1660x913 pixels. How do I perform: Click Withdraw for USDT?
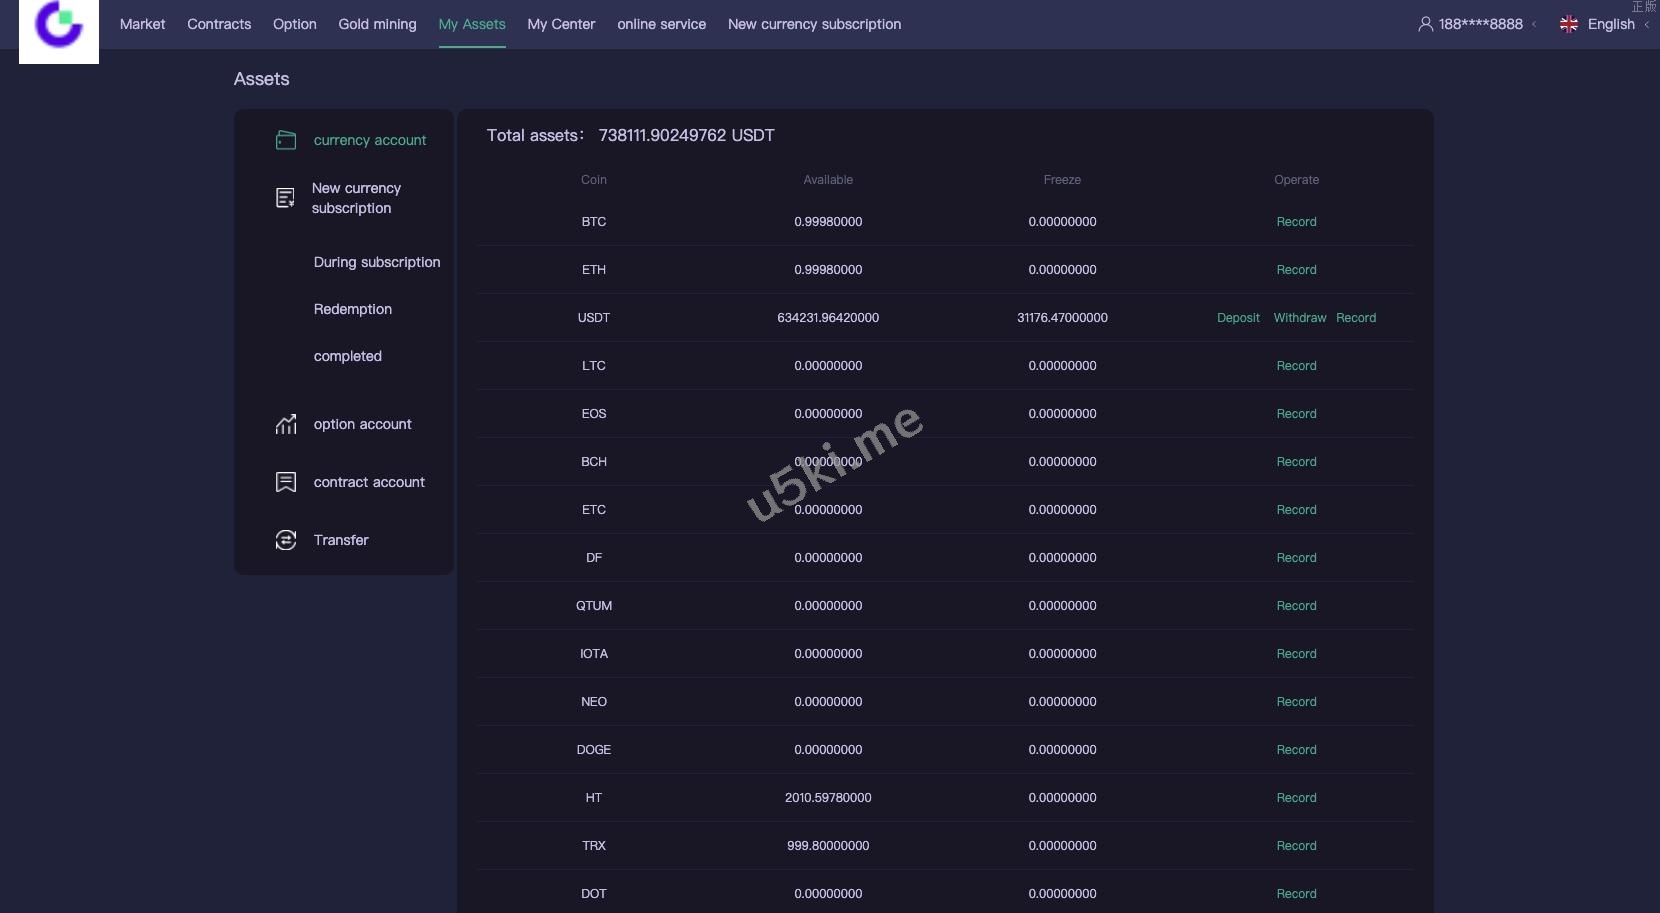[1299, 318]
